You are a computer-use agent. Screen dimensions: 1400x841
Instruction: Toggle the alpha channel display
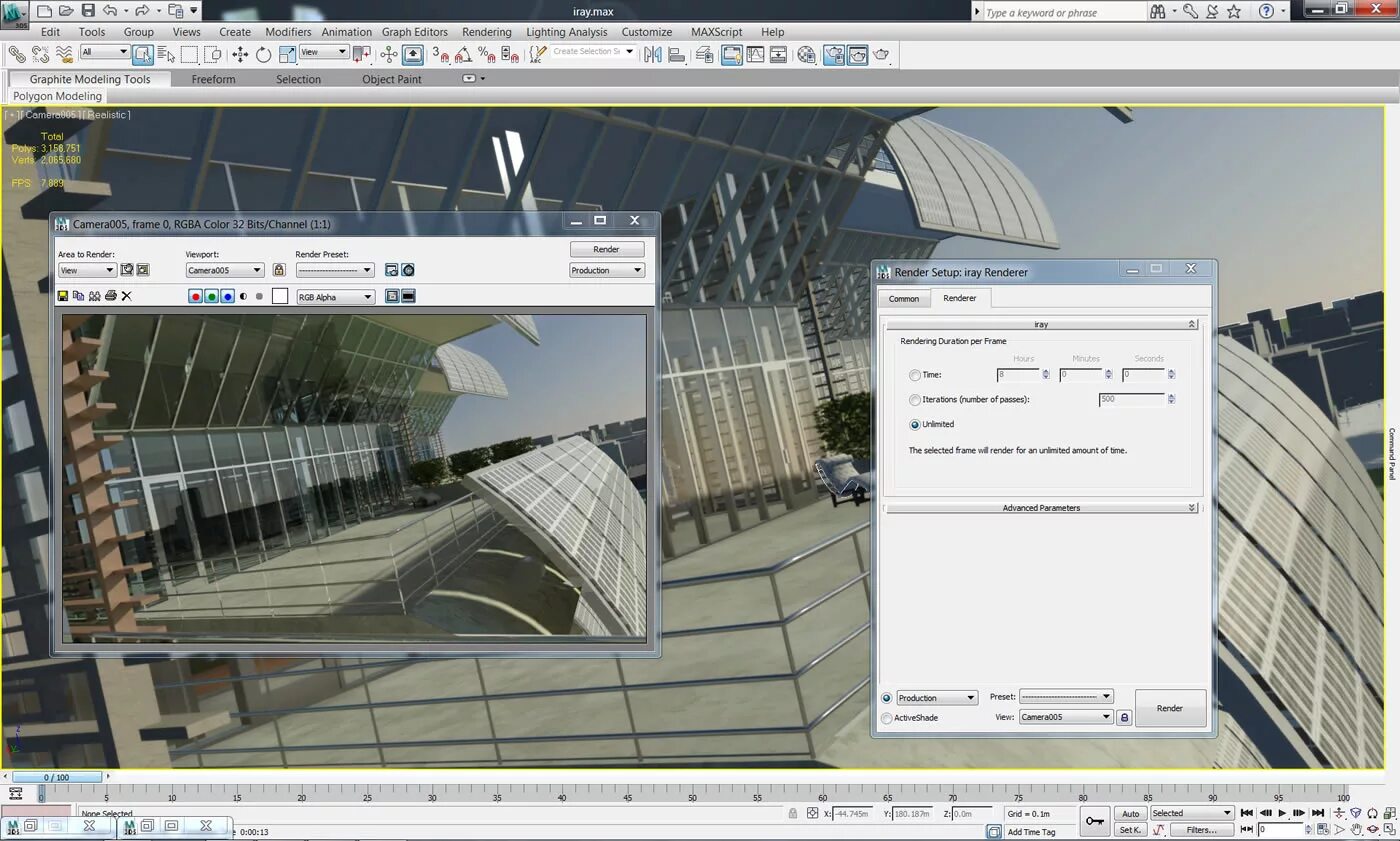pos(243,297)
